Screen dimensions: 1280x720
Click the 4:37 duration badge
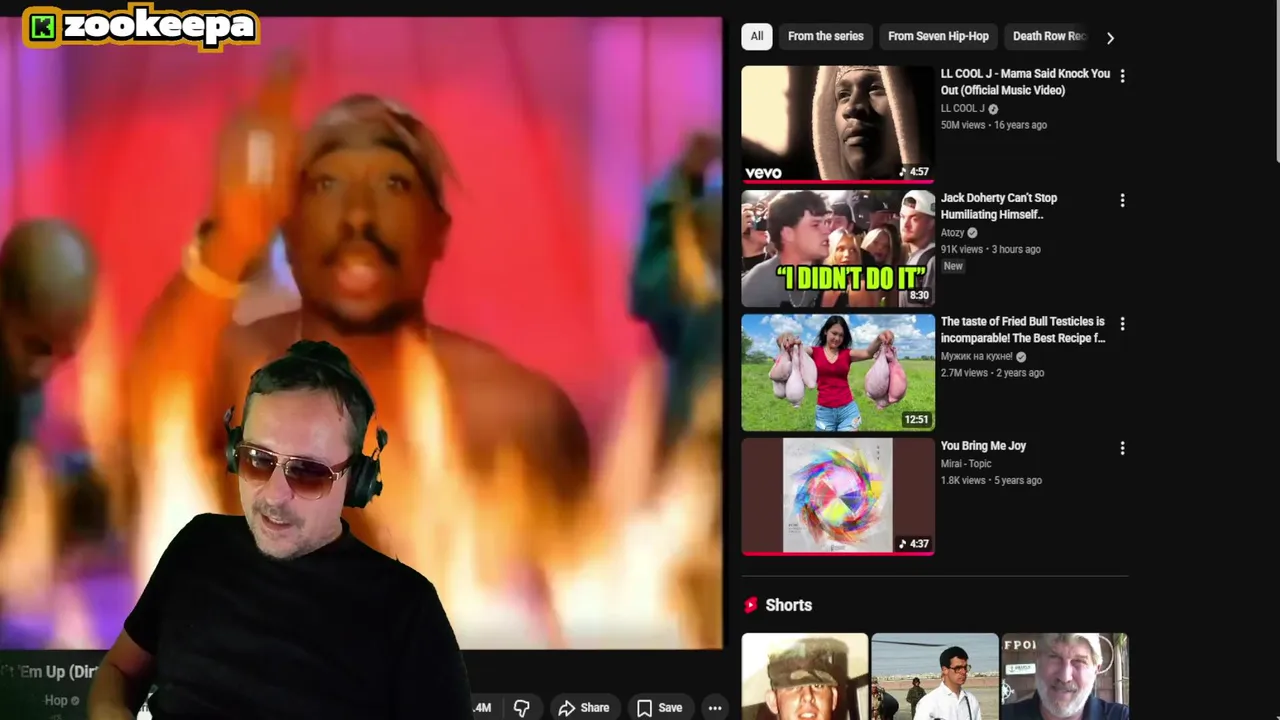[914, 544]
